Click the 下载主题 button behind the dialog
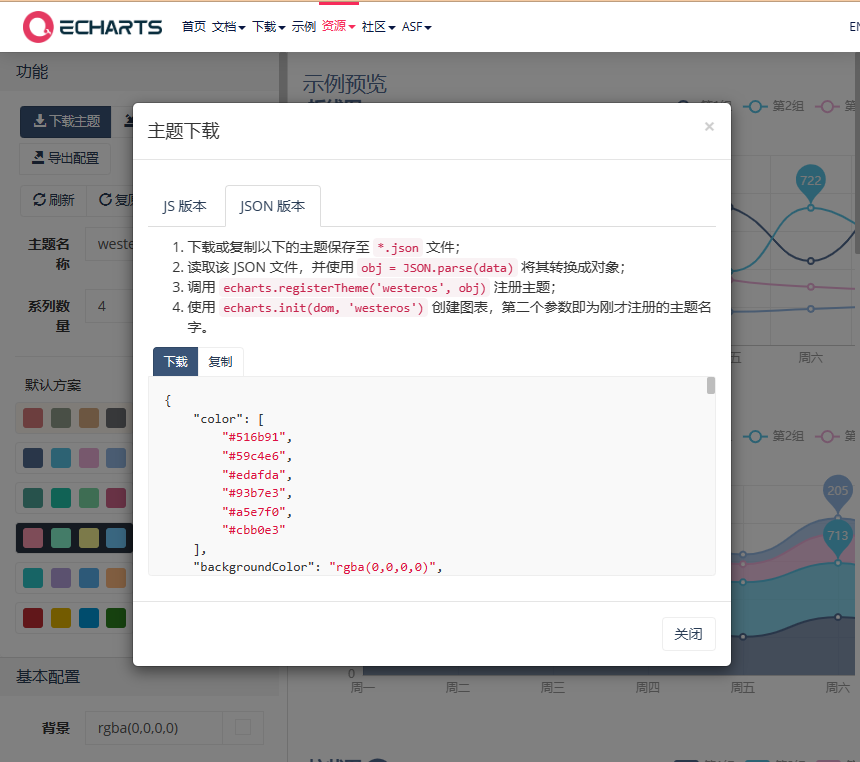 (x=66, y=121)
